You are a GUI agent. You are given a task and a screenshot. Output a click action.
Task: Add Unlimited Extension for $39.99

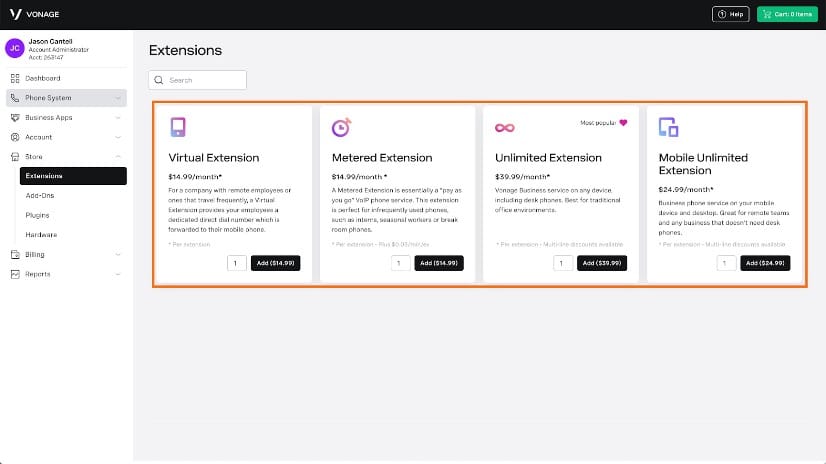click(x=602, y=263)
